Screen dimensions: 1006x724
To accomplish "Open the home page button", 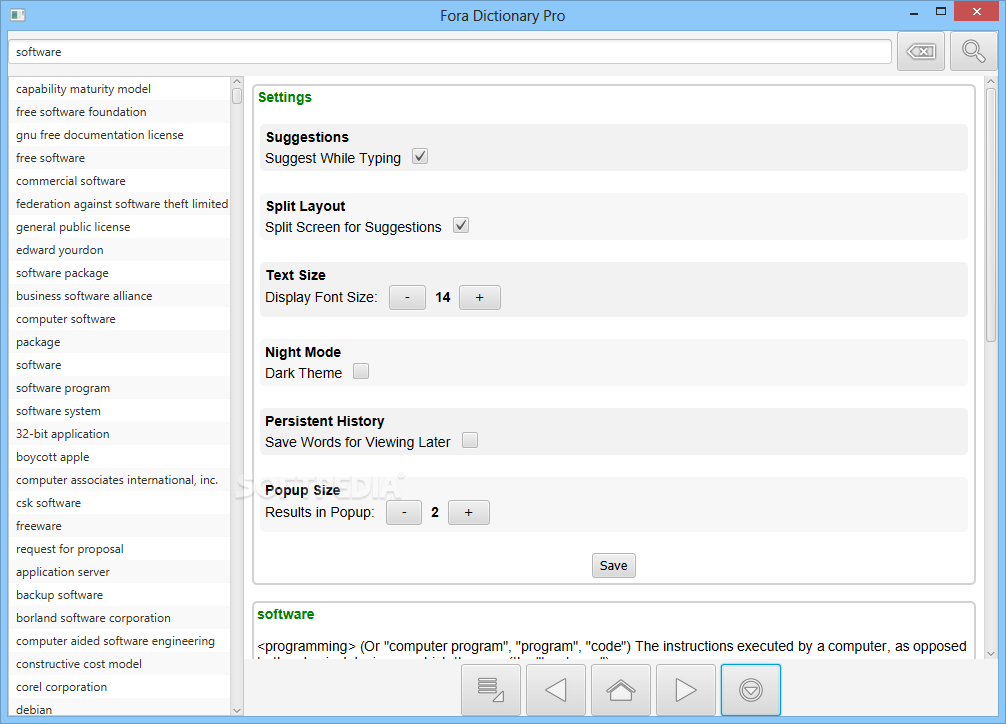I will pyautogui.click(x=620, y=690).
